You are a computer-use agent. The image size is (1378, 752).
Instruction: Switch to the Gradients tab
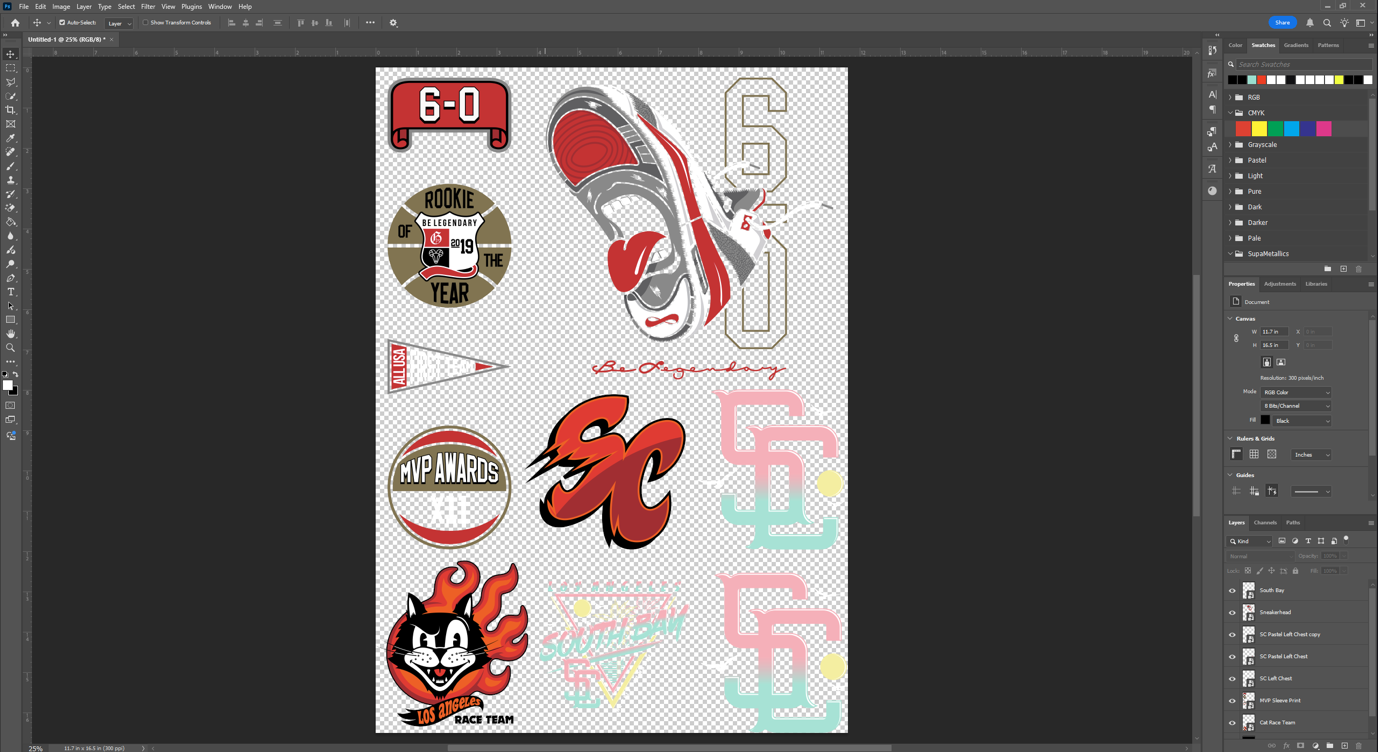point(1296,45)
